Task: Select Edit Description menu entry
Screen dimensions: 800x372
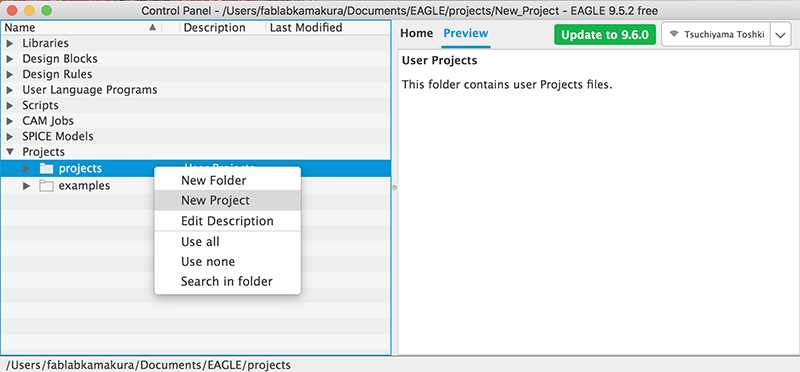Action: point(228,221)
